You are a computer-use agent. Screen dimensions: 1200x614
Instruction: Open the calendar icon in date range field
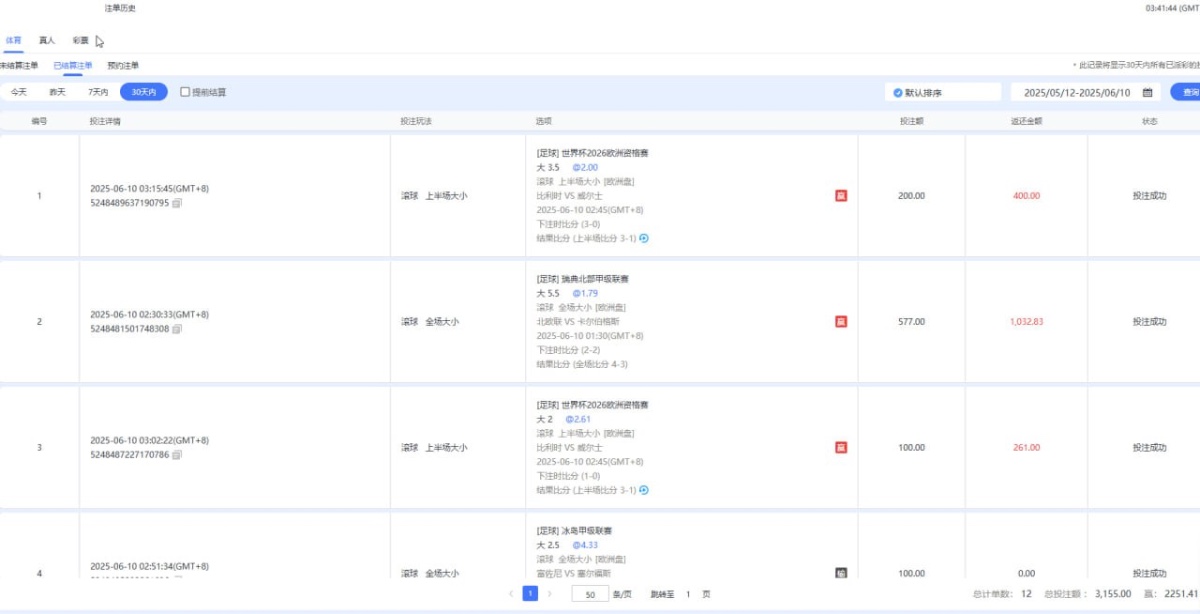(x=1148, y=92)
